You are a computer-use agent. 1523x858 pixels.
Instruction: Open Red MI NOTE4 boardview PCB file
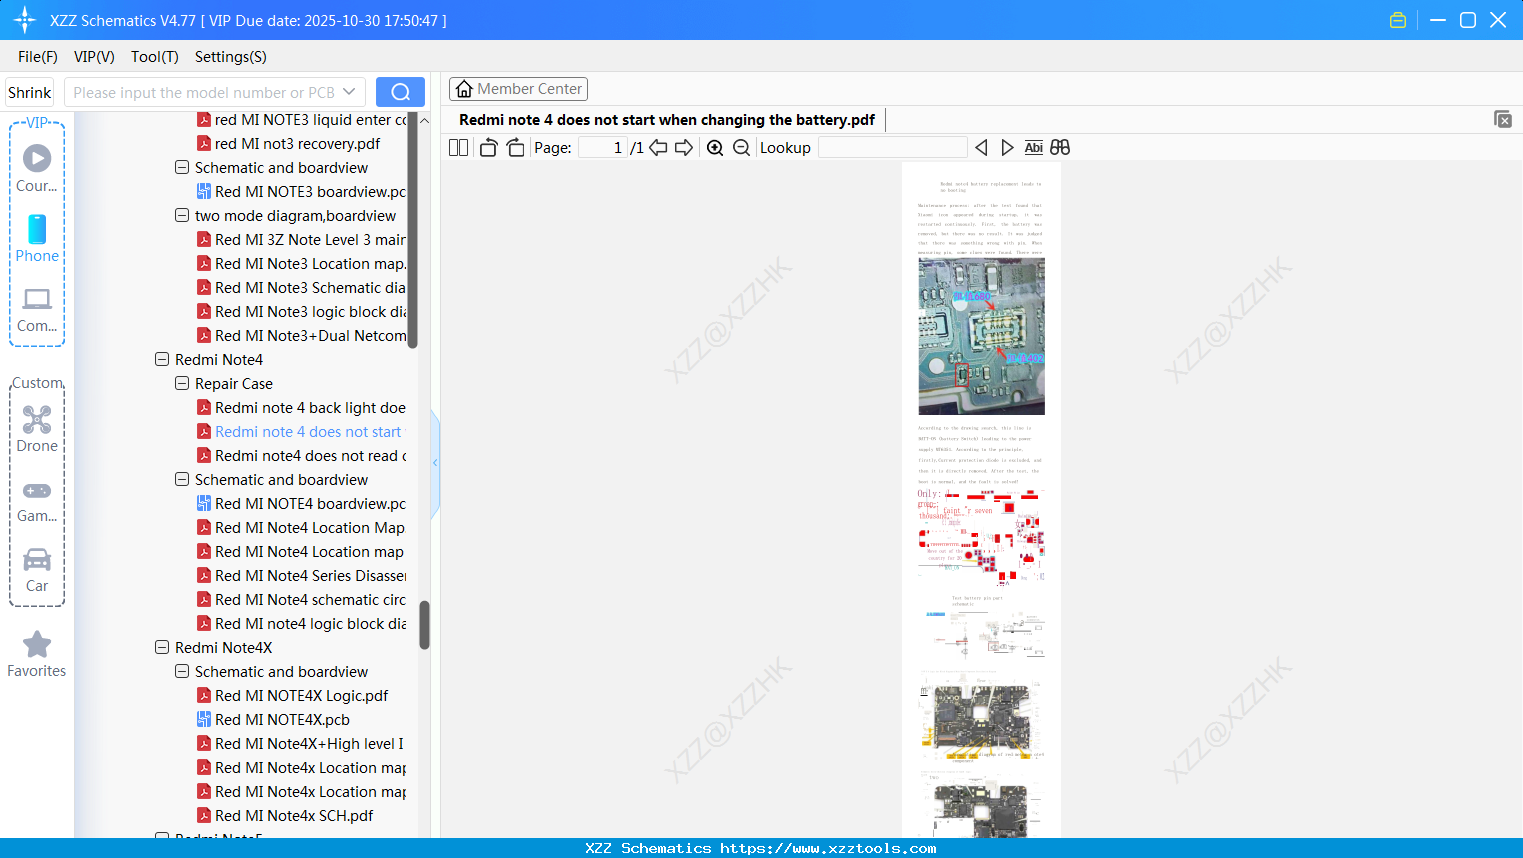click(301, 503)
